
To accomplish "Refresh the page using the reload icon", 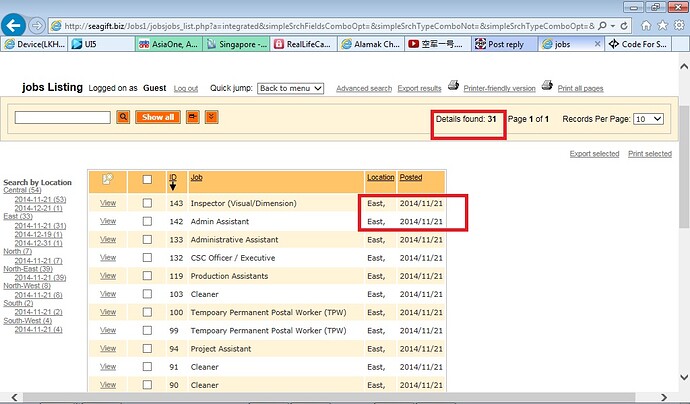I will 624,26.
